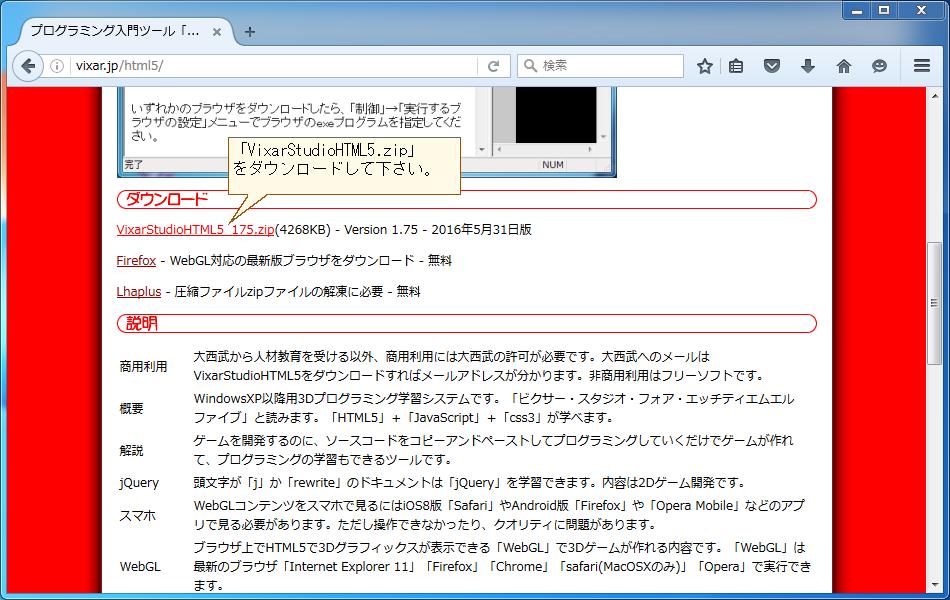Toggle the bookmark star for this page
Image resolution: width=950 pixels, height=600 pixels.
tap(704, 66)
